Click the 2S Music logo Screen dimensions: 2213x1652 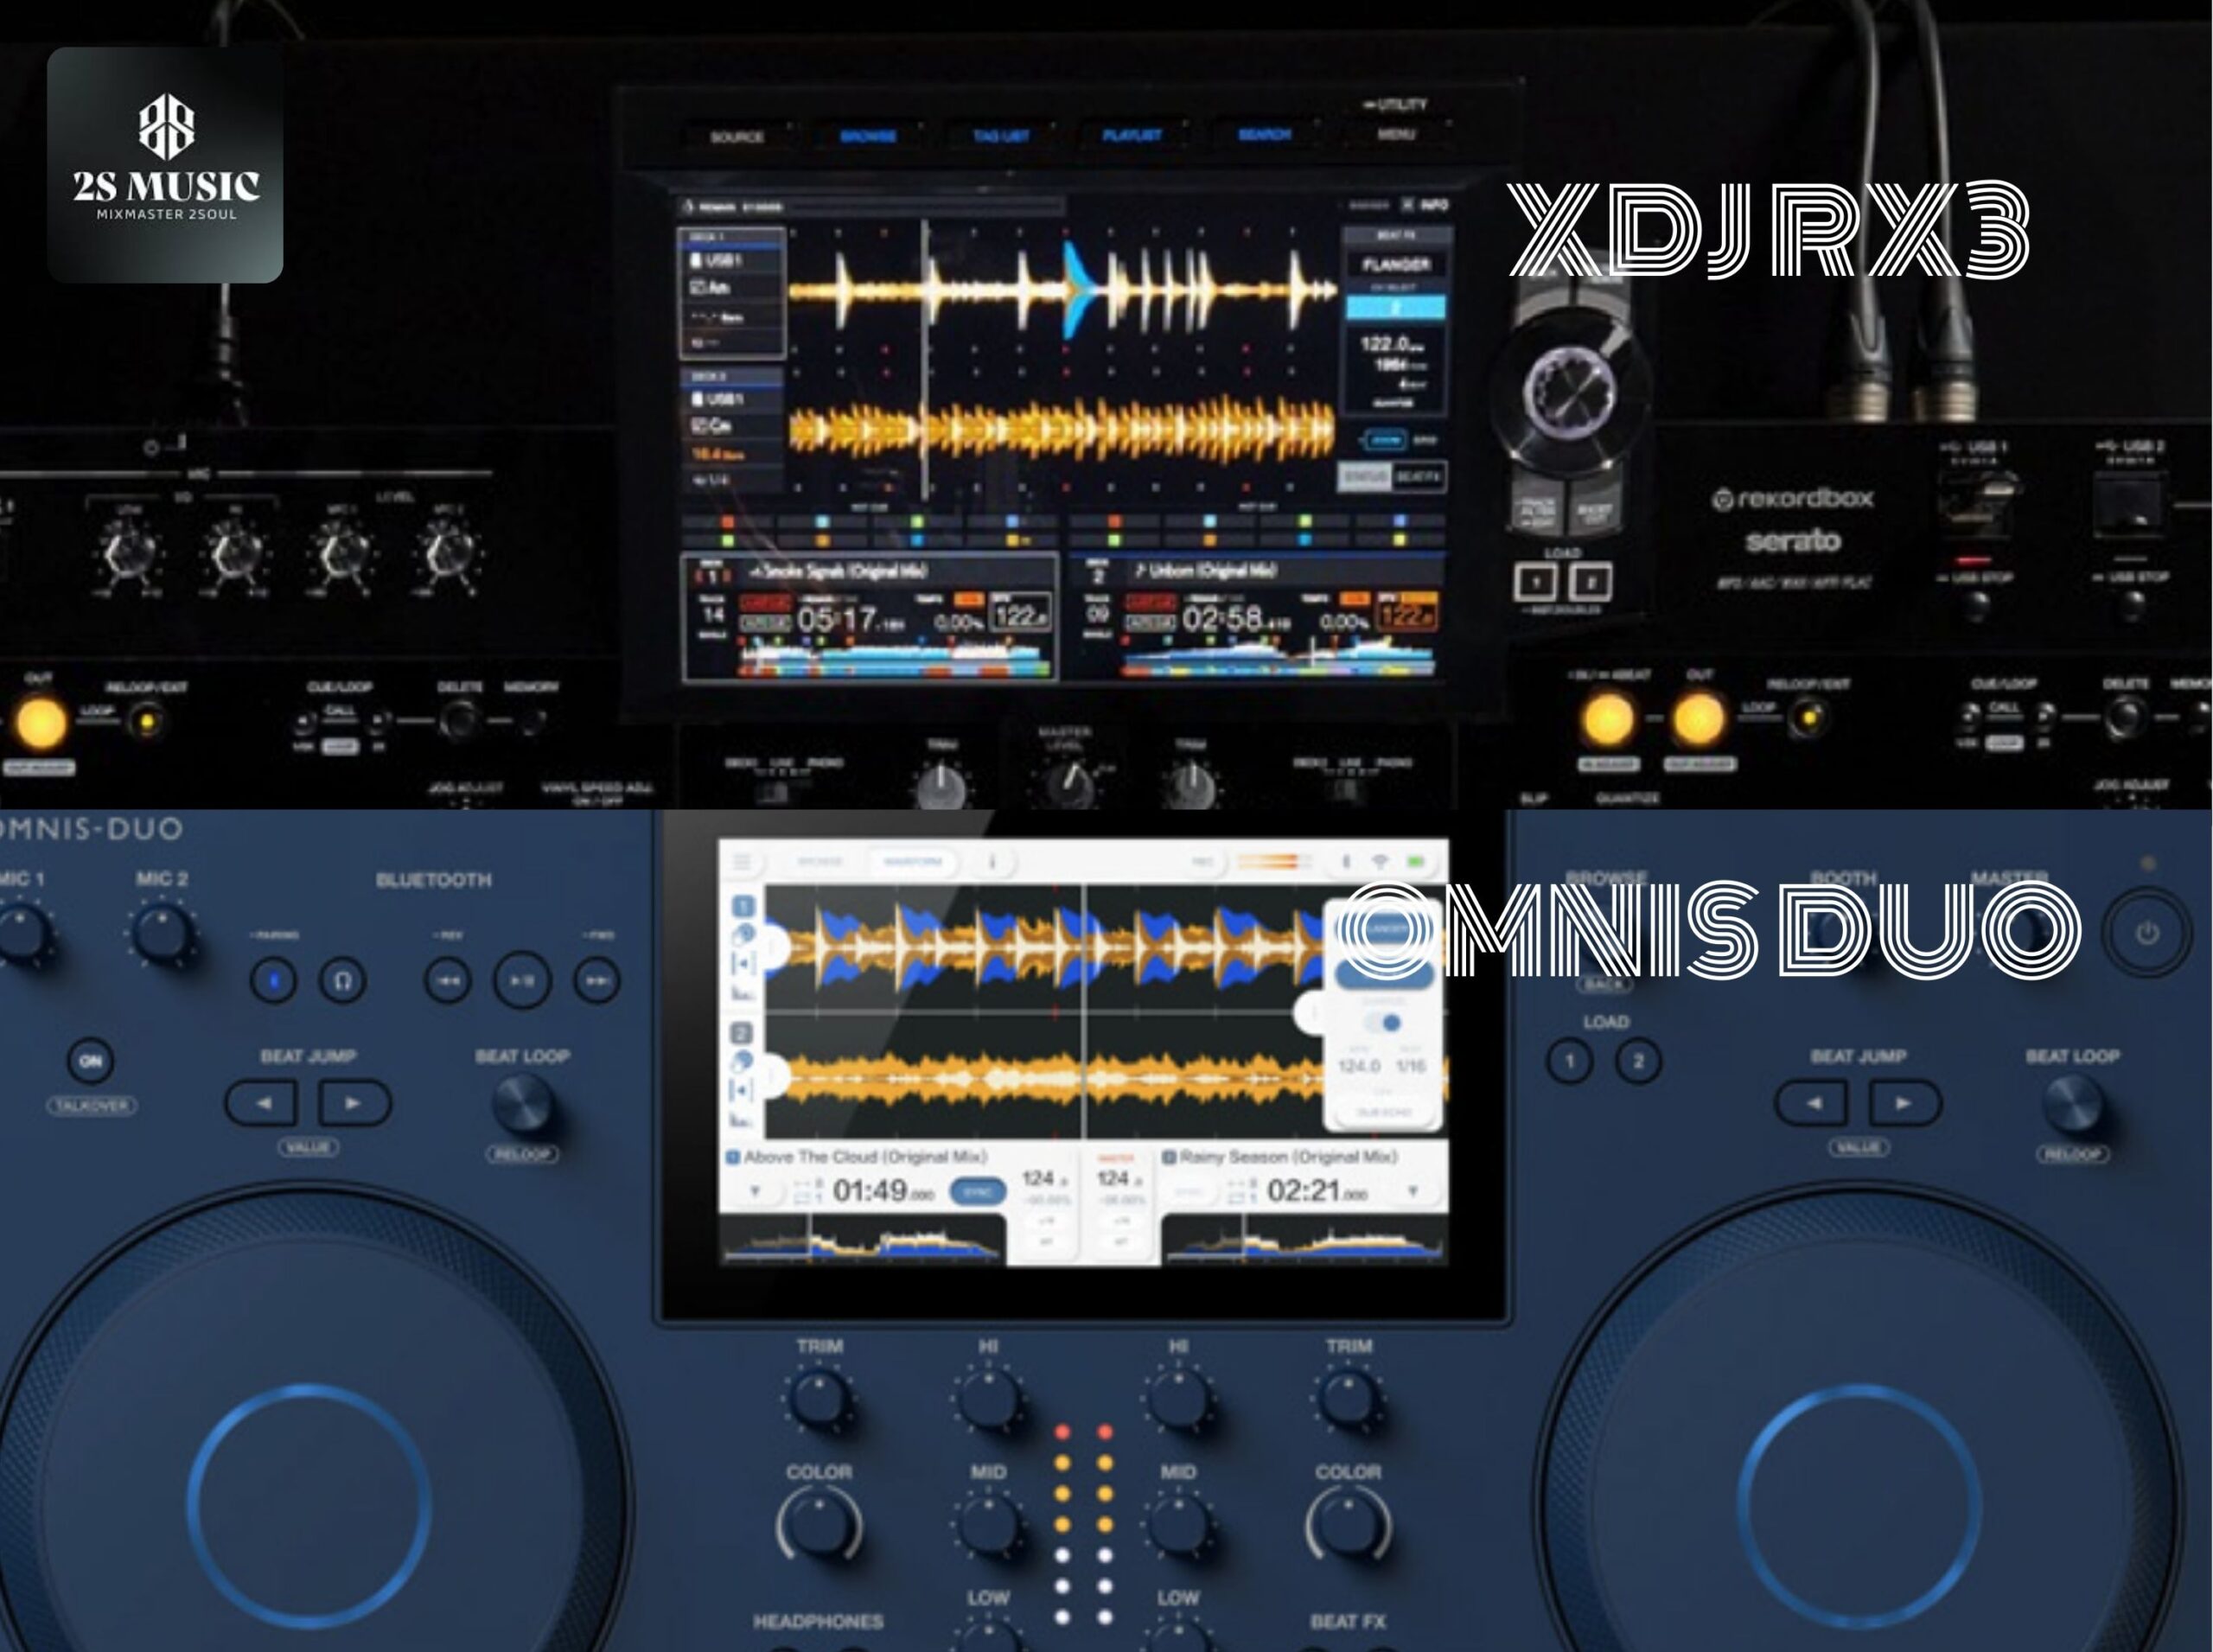coord(165,165)
